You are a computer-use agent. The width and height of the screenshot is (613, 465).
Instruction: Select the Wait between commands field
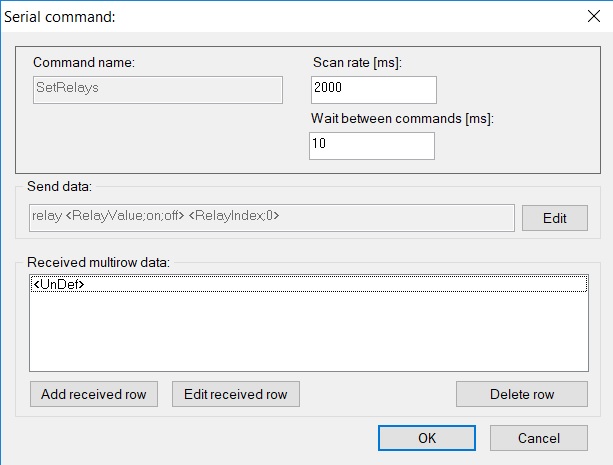(372, 146)
